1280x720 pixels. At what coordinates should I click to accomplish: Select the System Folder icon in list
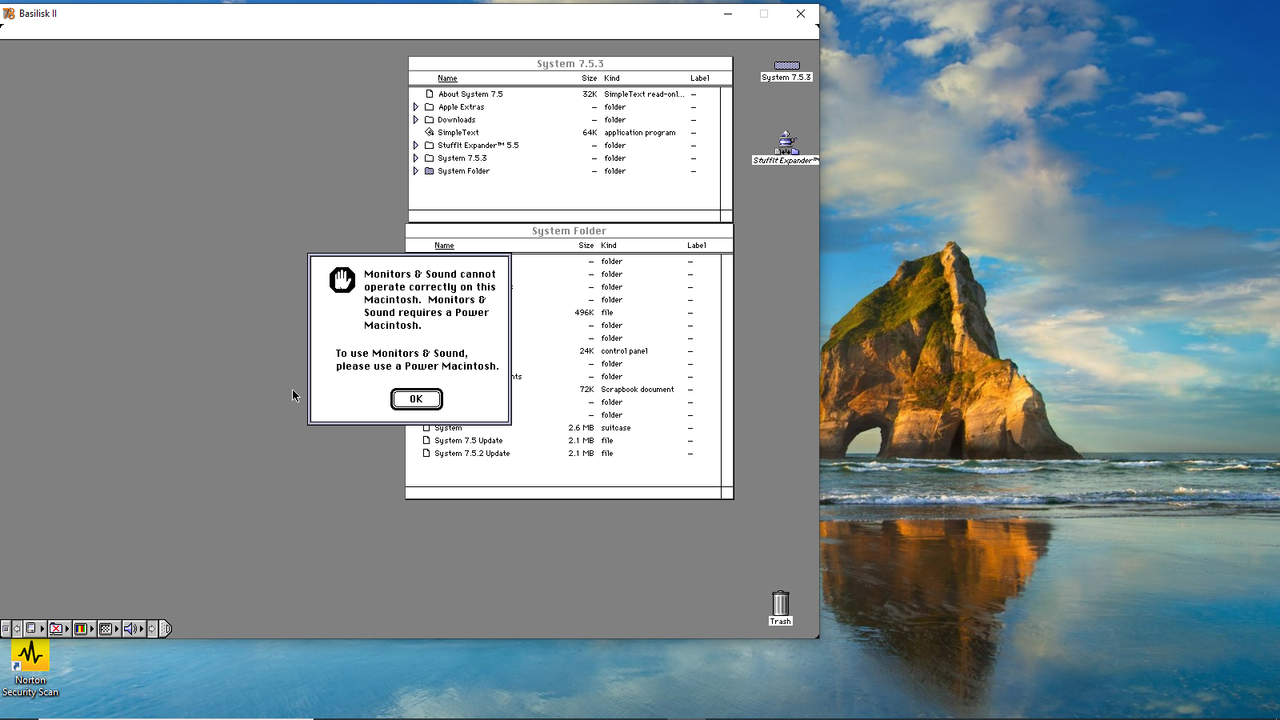pos(429,171)
